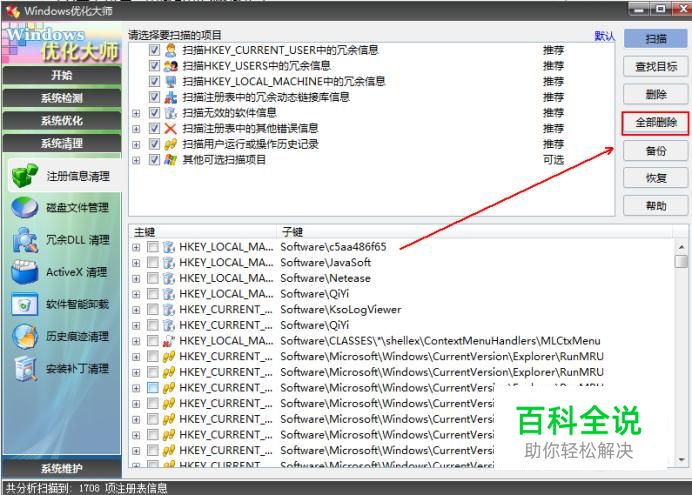Open the 开始 sidebar tab
Image resolution: width=692 pixels, height=495 pixels.
tap(62, 75)
